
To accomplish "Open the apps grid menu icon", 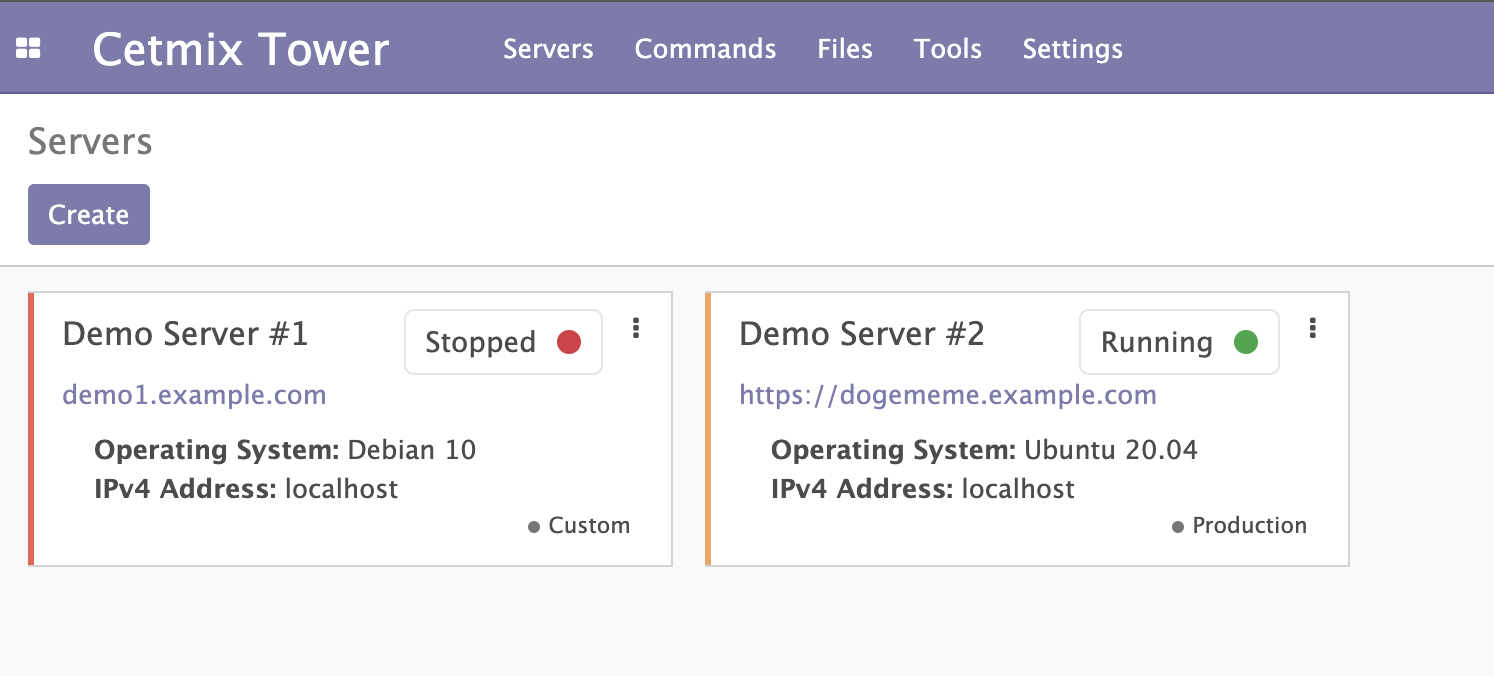I will click(28, 48).
